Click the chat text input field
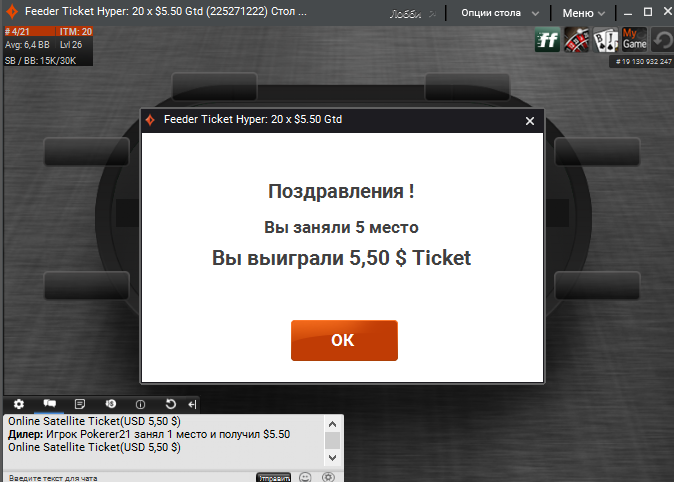 129,477
